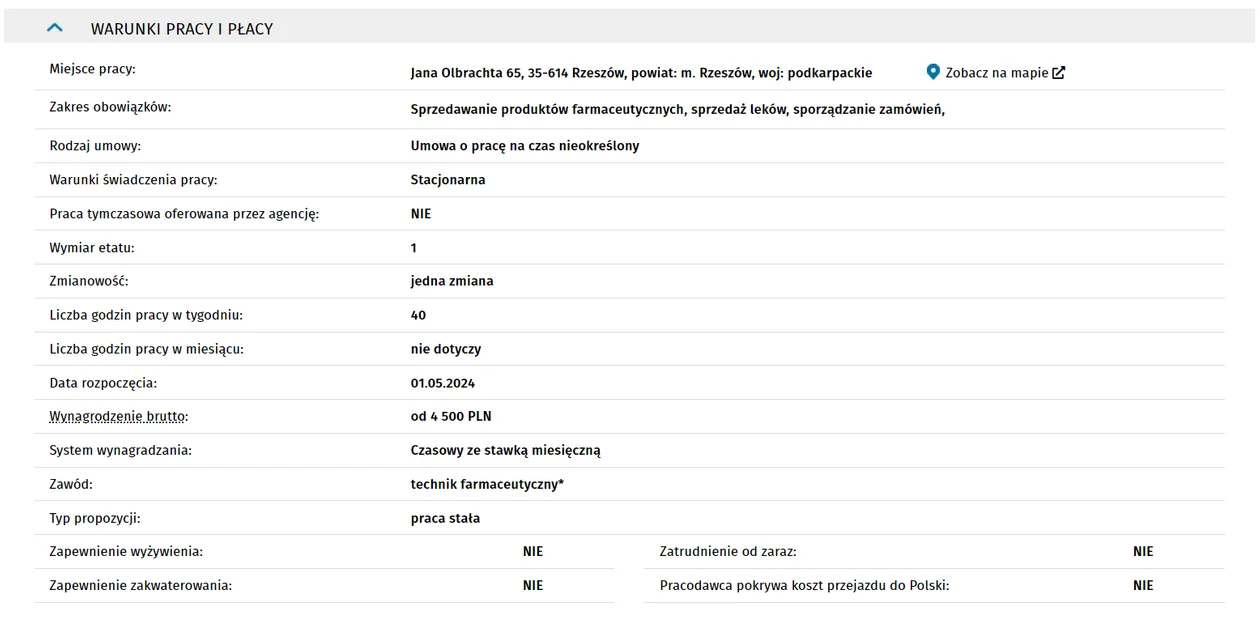Click the Zapewnienie zakwaterowania label
The height and width of the screenshot is (631, 1260).
[x=141, y=586]
